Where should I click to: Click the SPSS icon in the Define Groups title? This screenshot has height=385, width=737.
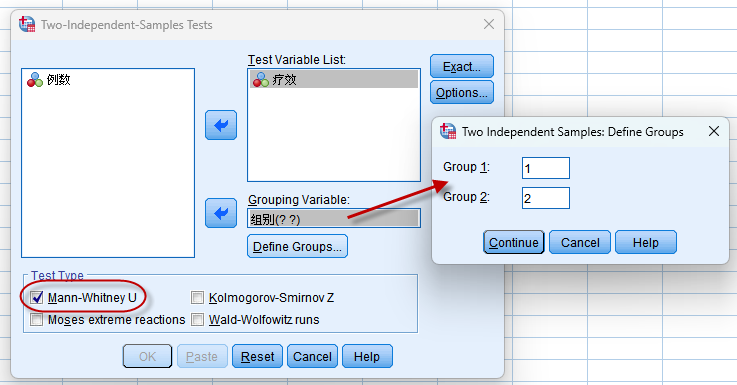point(448,132)
